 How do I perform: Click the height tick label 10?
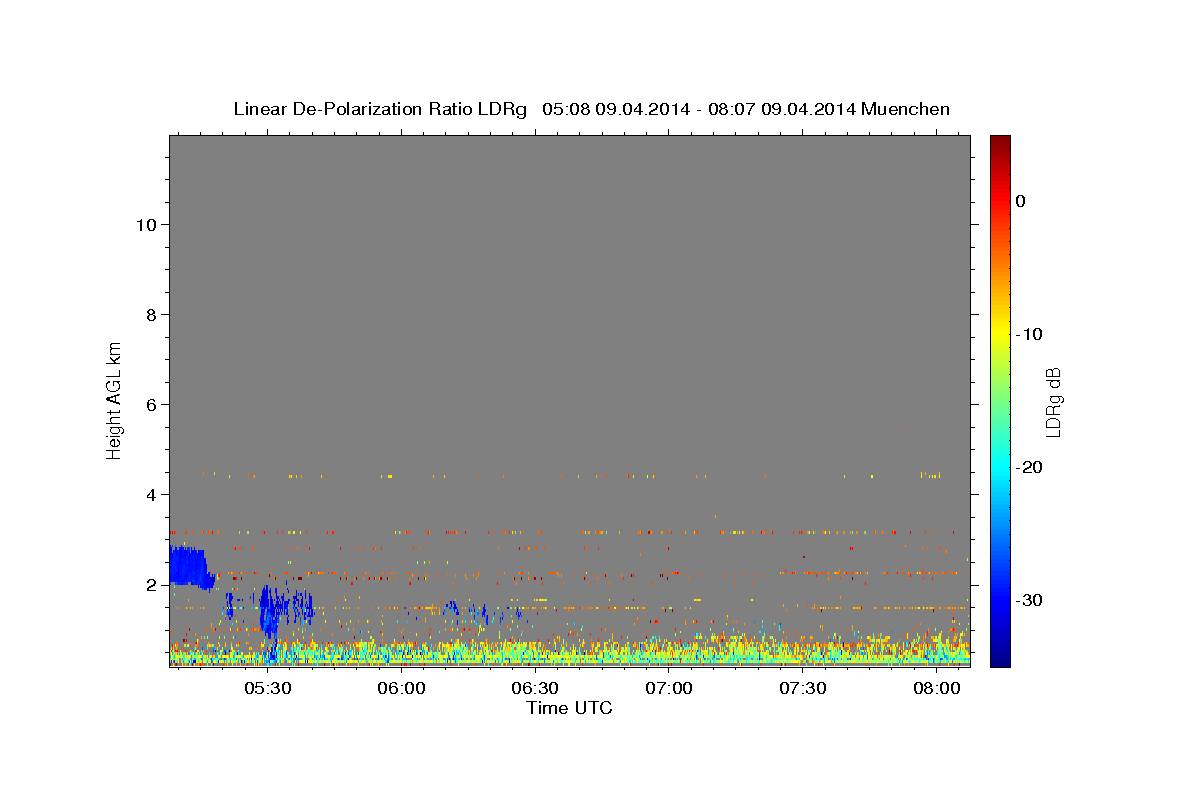146,225
